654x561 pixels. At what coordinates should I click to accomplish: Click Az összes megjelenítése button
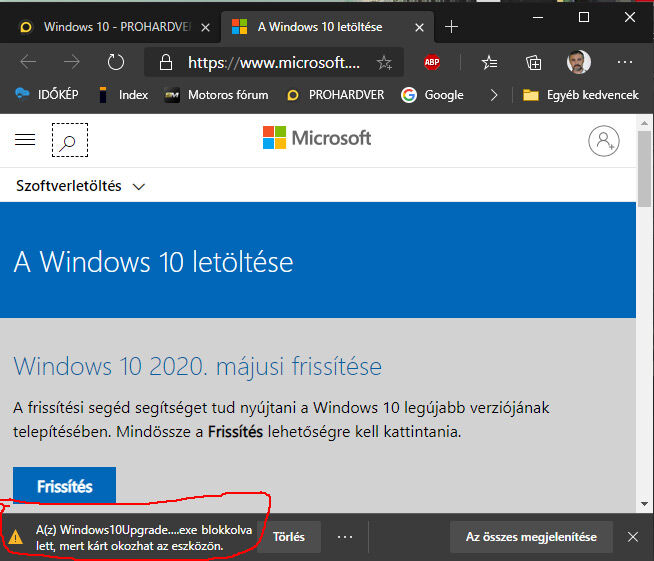(531, 537)
